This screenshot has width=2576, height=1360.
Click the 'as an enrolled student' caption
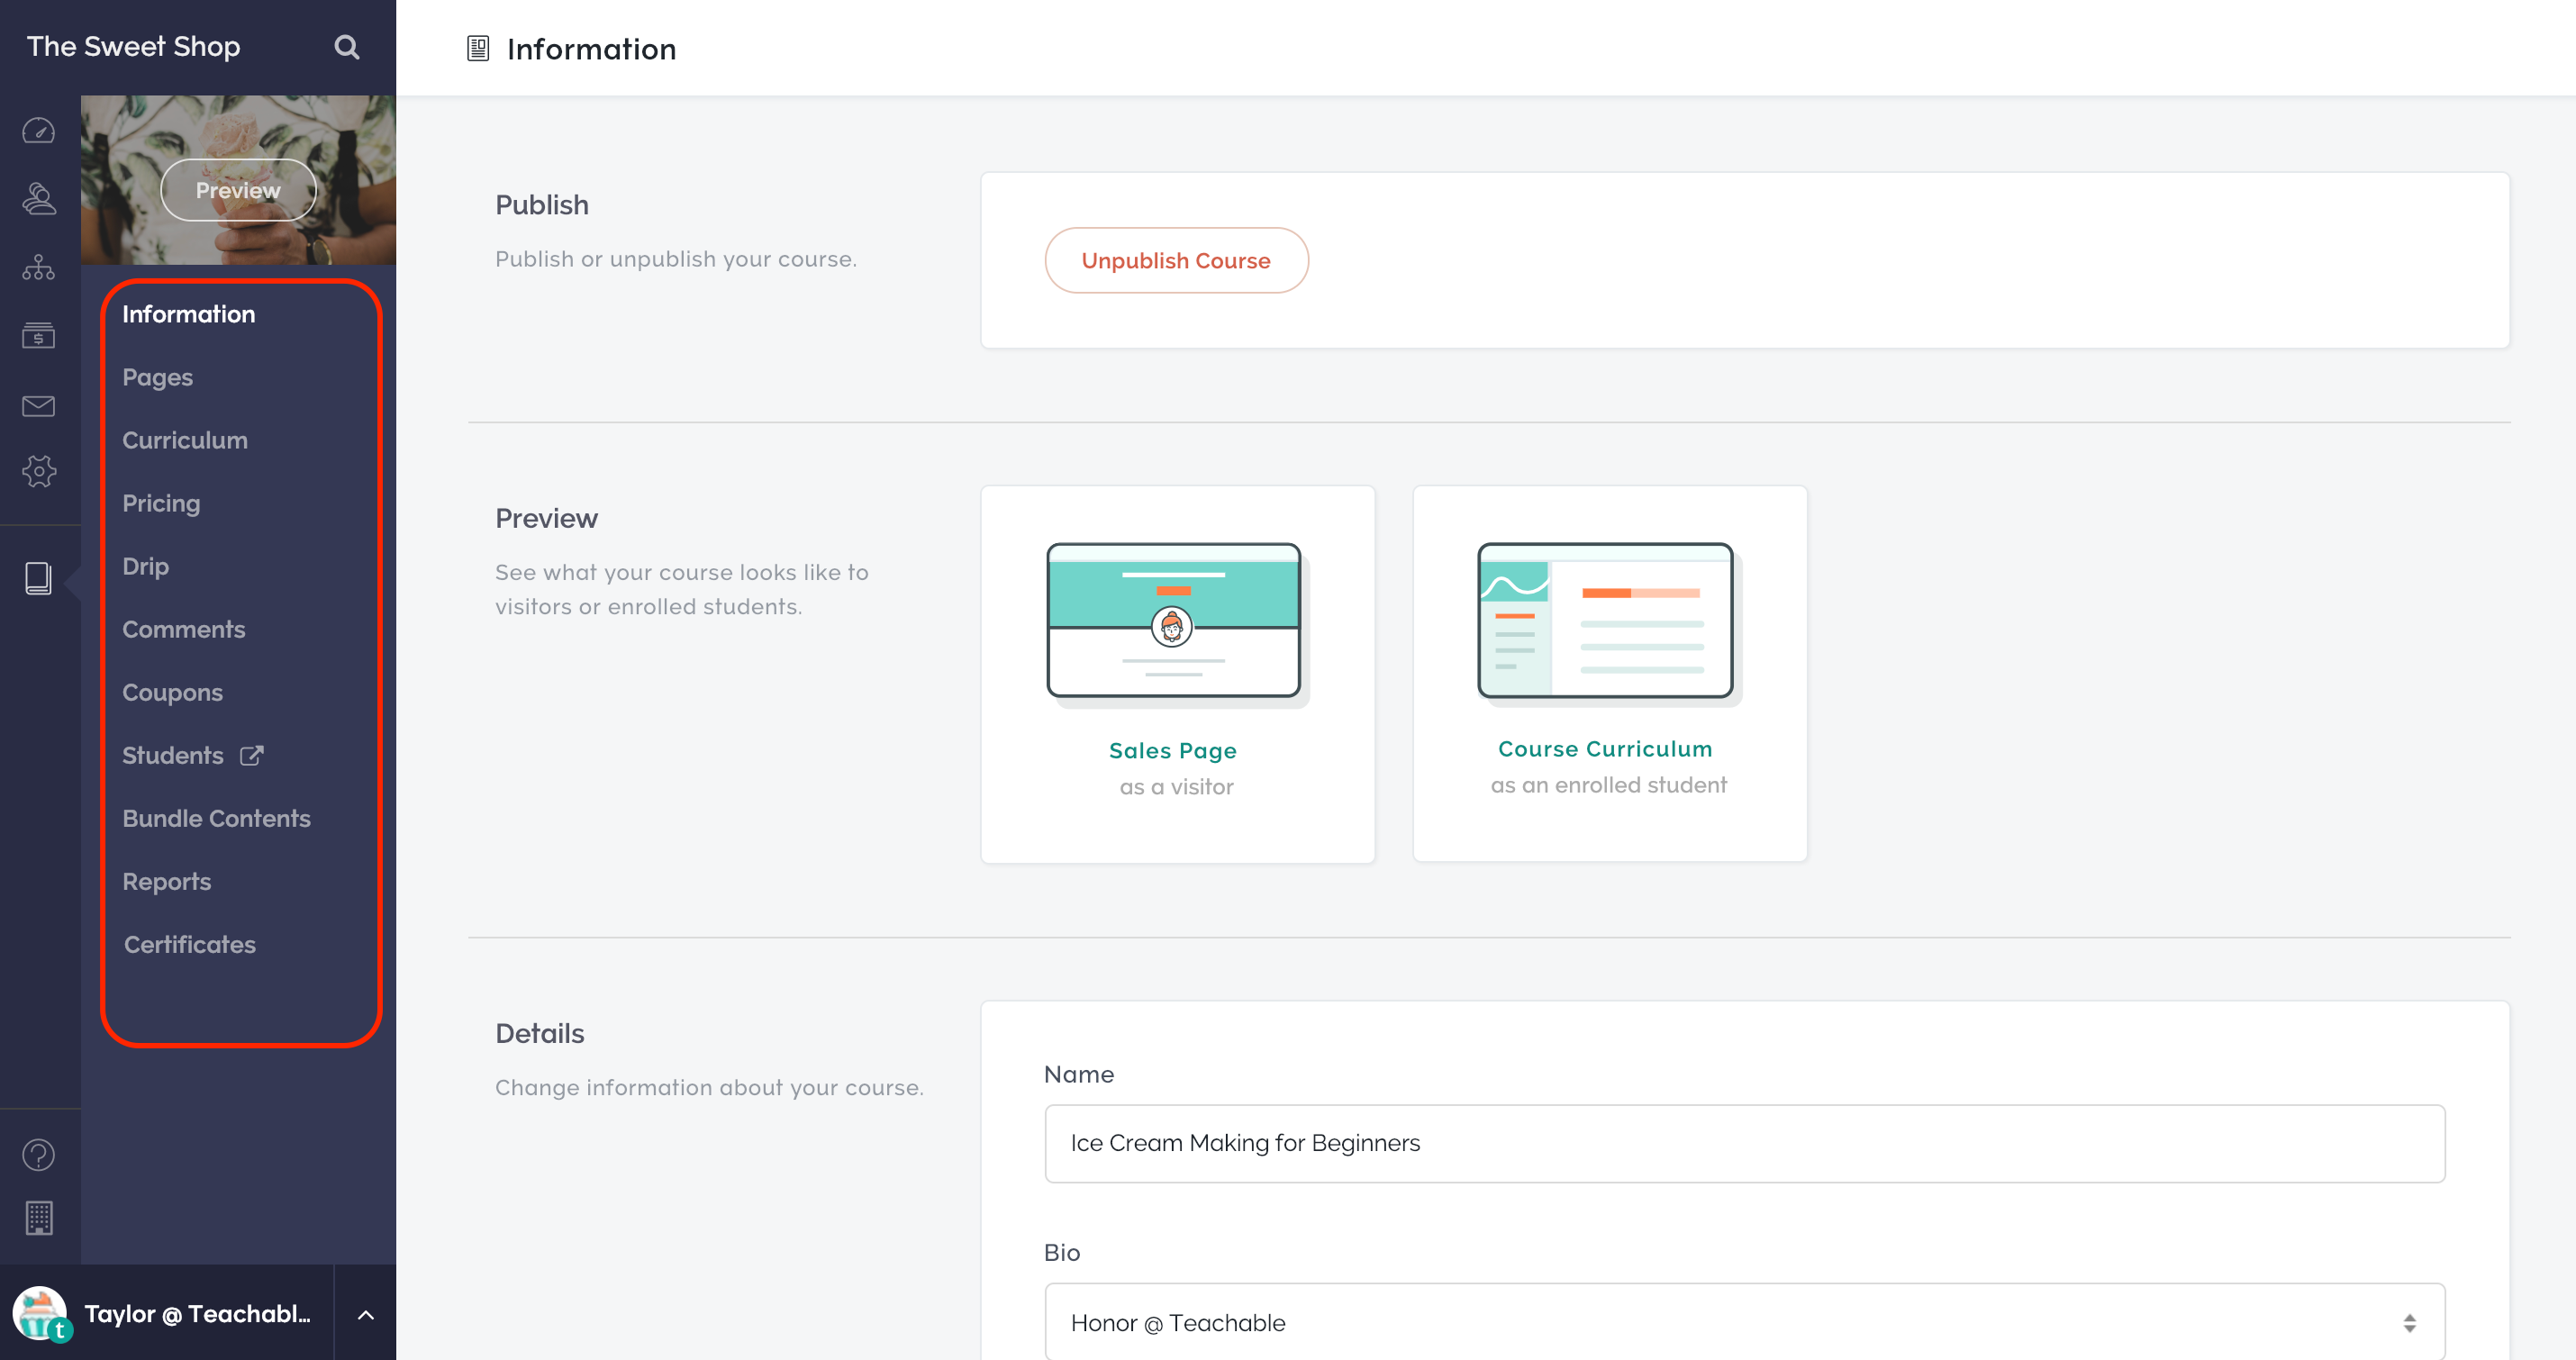1608,785
